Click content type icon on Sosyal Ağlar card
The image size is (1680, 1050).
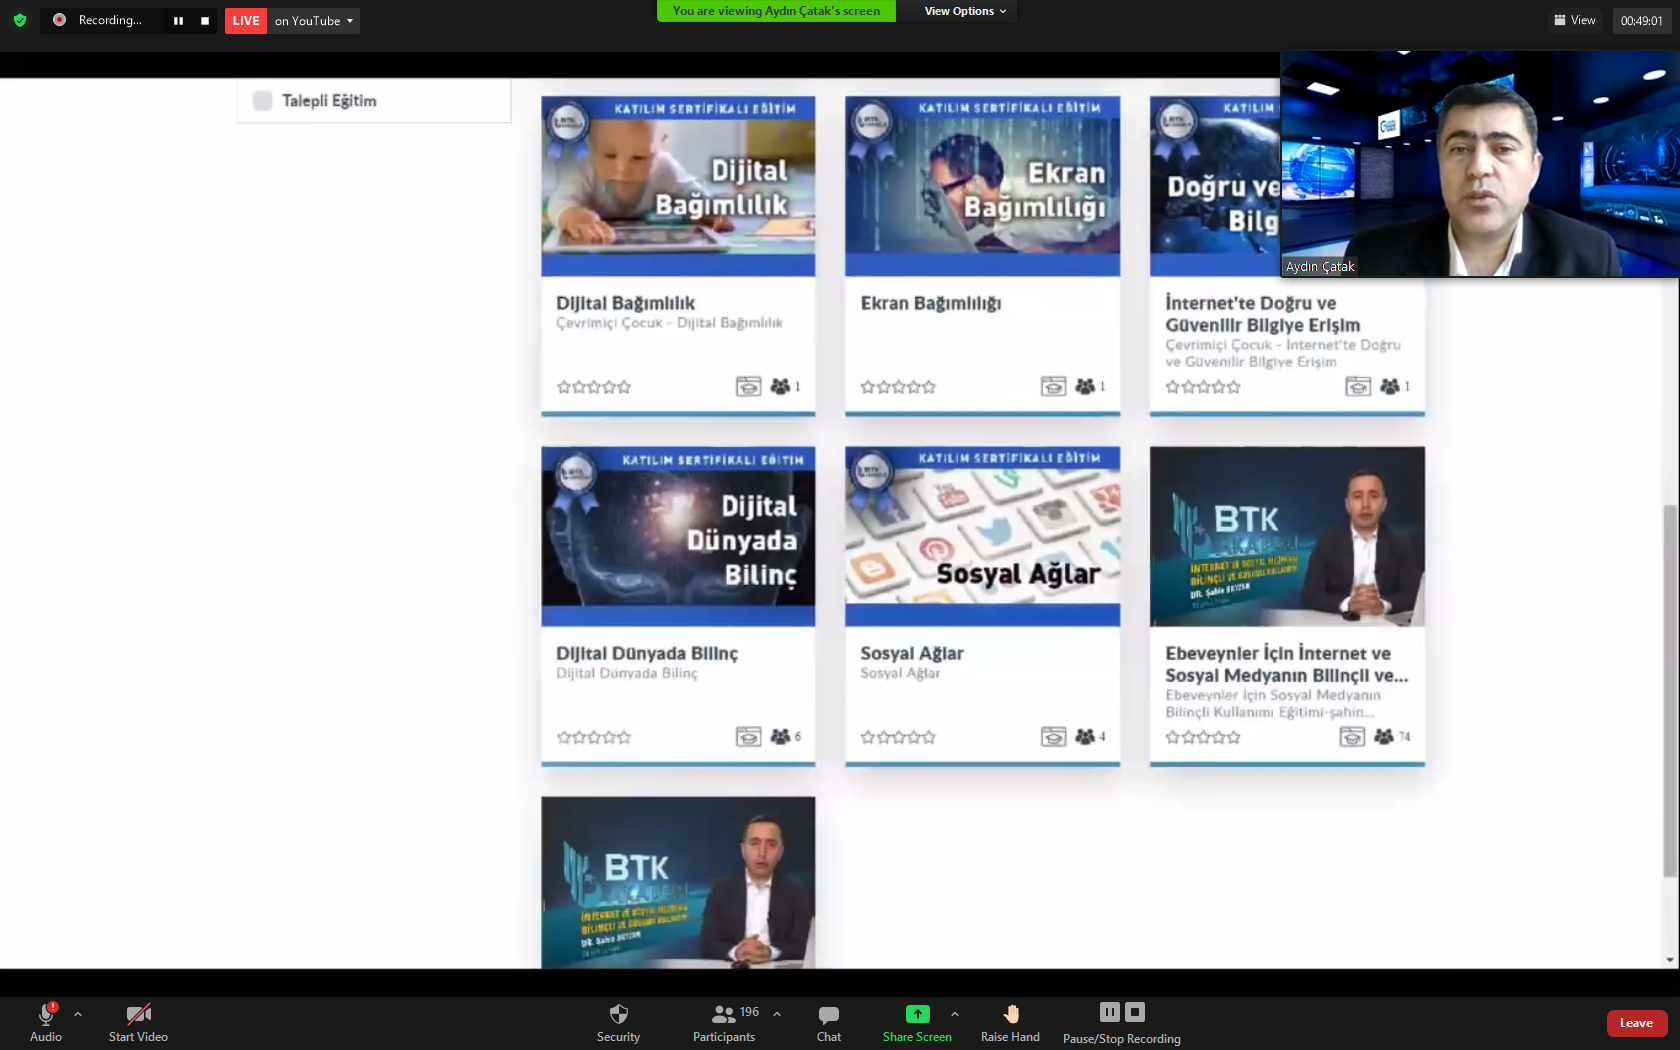(x=1053, y=736)
